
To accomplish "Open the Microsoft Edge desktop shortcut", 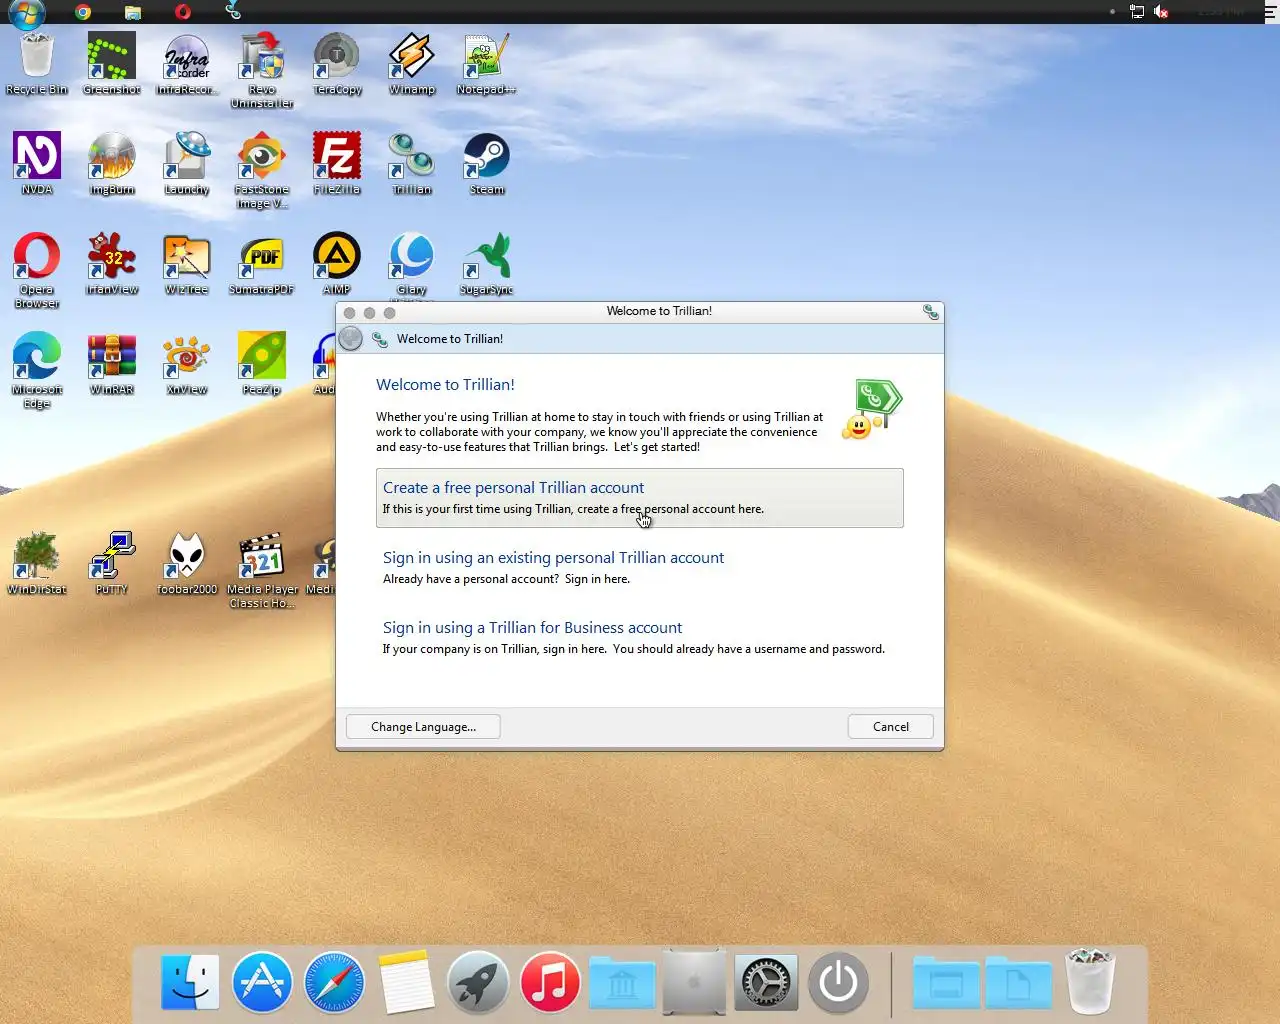I will [x=37, y=370].
